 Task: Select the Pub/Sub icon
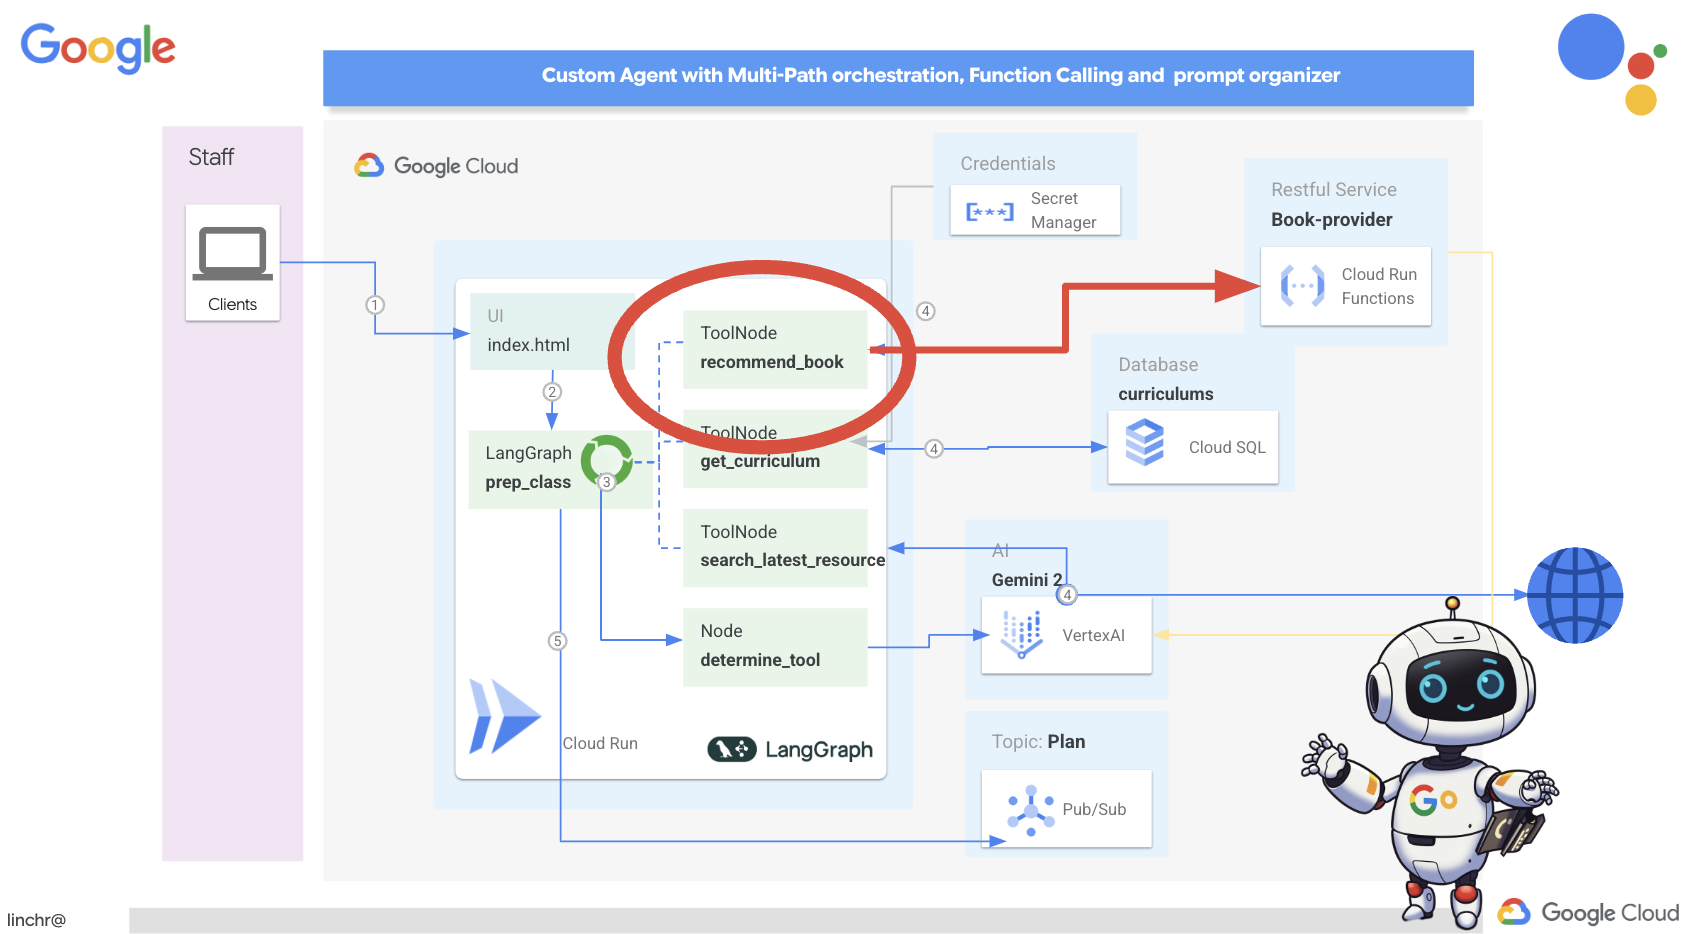click(x=1030, y=810)
